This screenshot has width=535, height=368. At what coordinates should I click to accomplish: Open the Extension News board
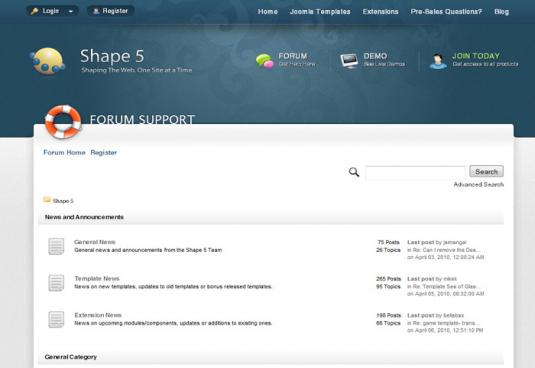(x=98, y=315)
